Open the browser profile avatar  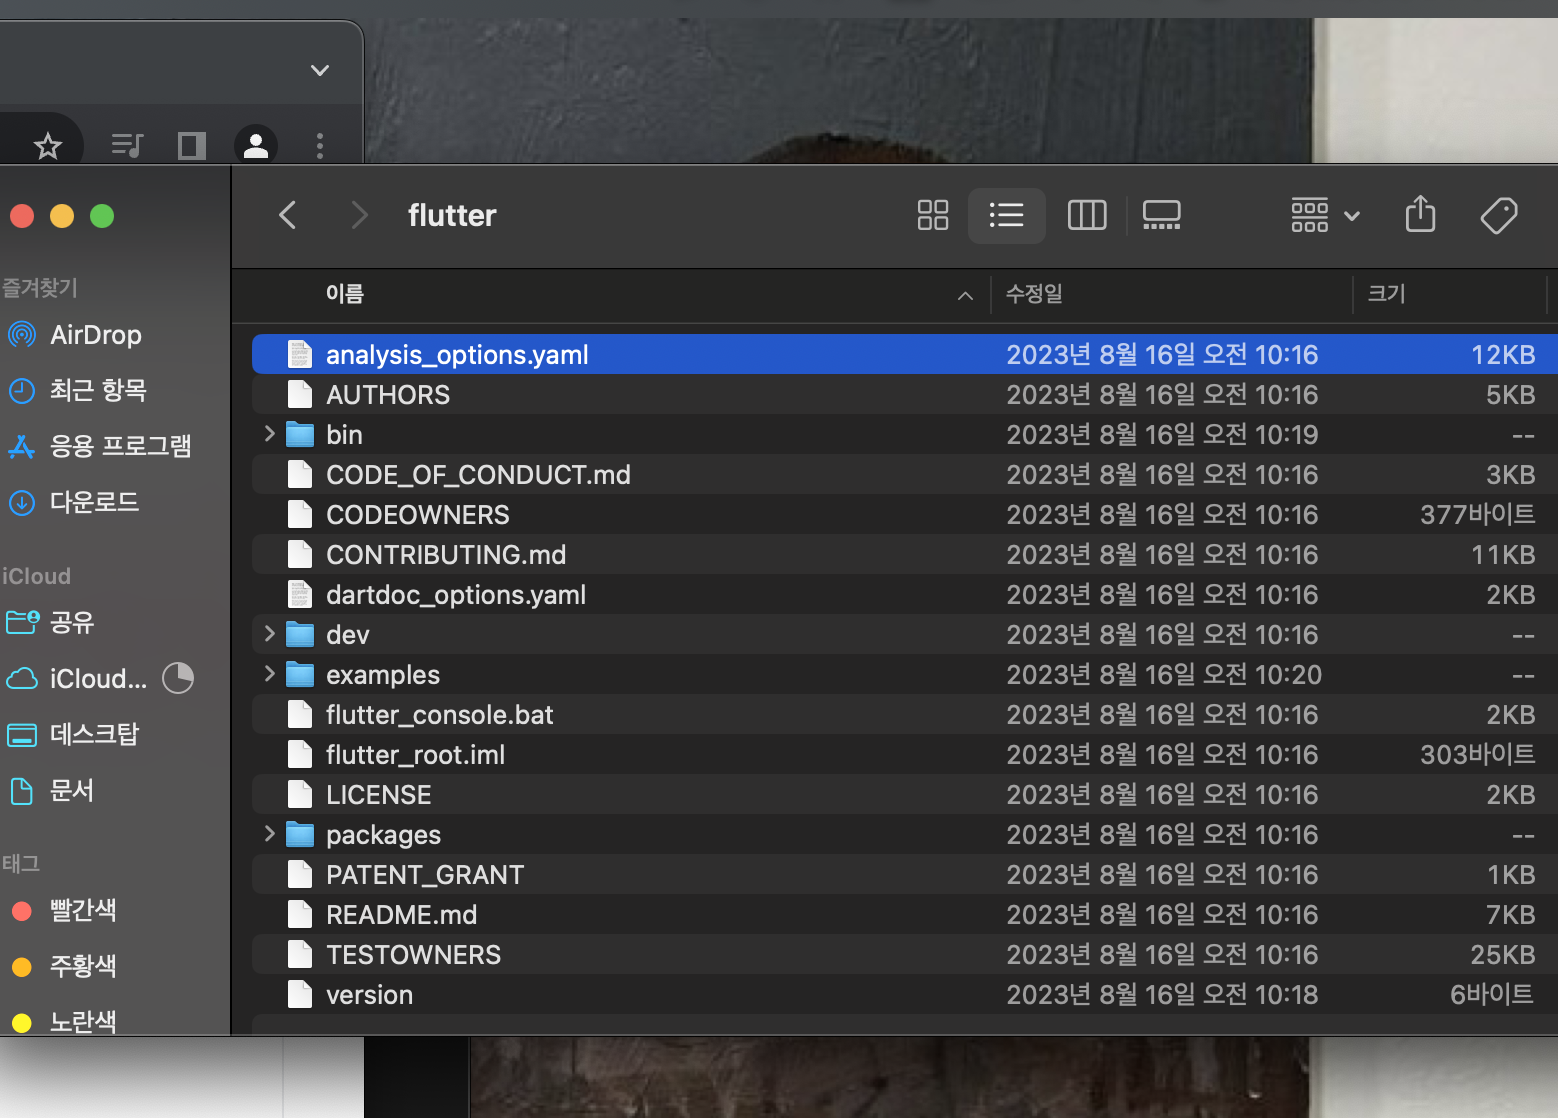tap(256, 146)
